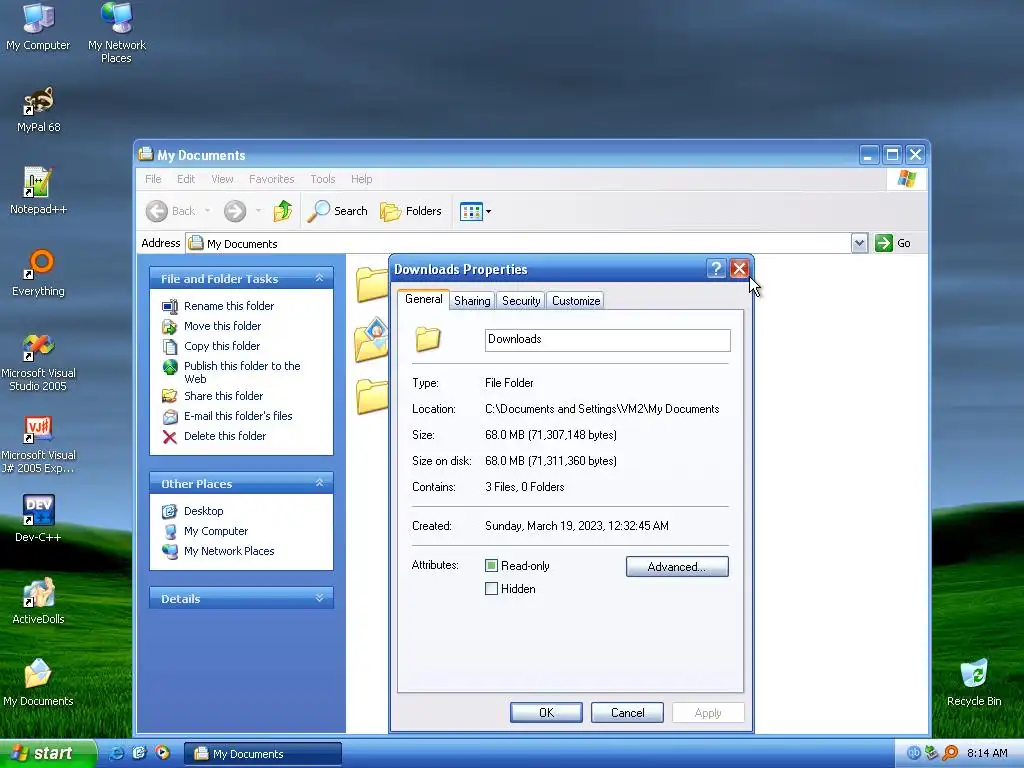Click Share this folder
This screenshot has width=1024, height=768.
tap(223, 396)
